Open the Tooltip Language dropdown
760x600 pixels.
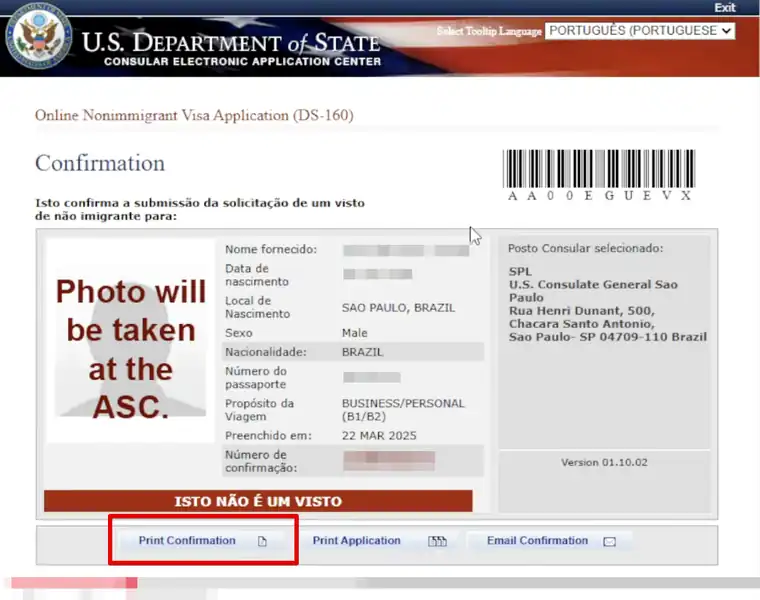[x=640, y=31]
